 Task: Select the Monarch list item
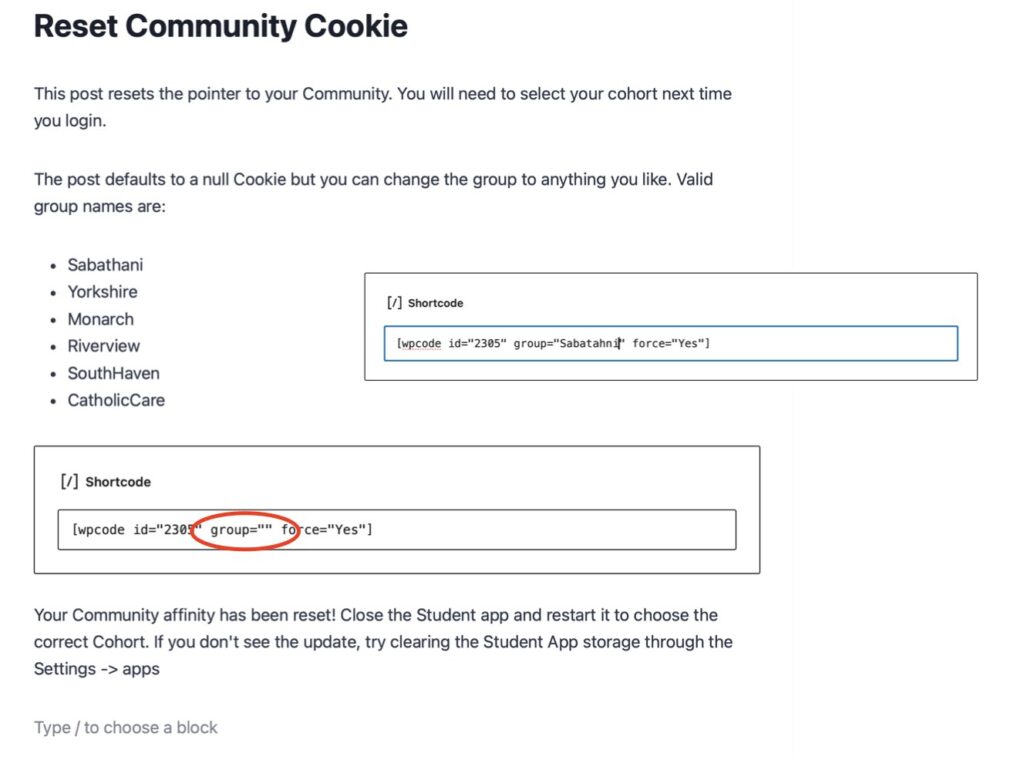click(100, 319)
